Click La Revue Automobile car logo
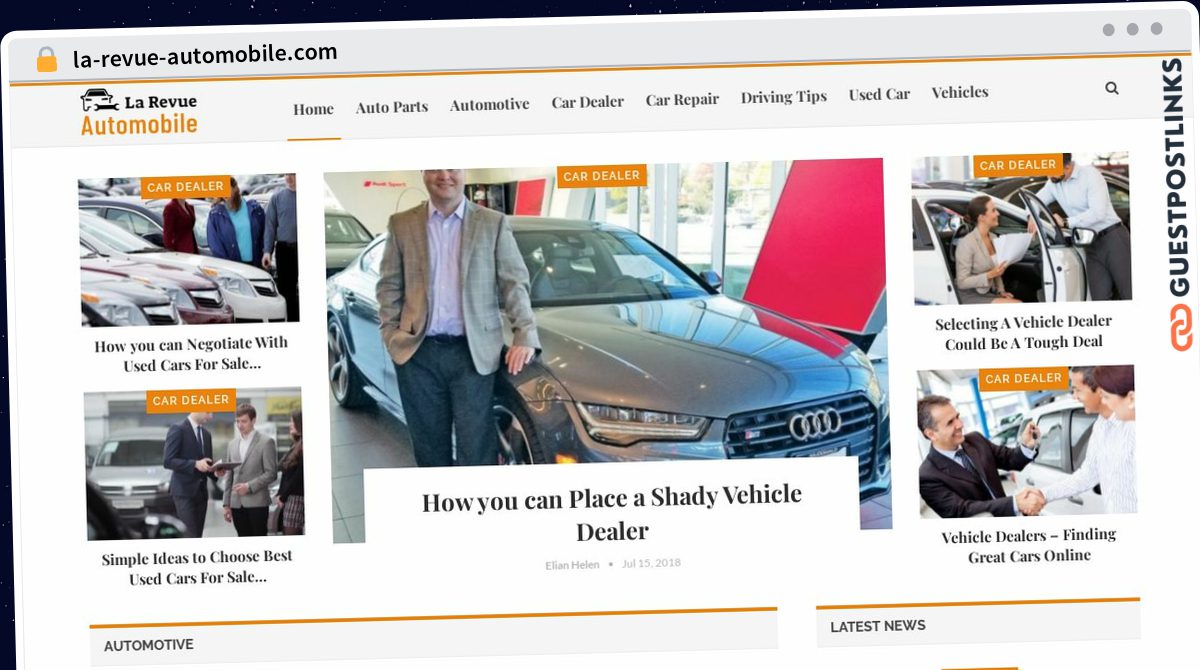Image resolution: width=1200 pixels, height=670 pixels. [139, 112]
